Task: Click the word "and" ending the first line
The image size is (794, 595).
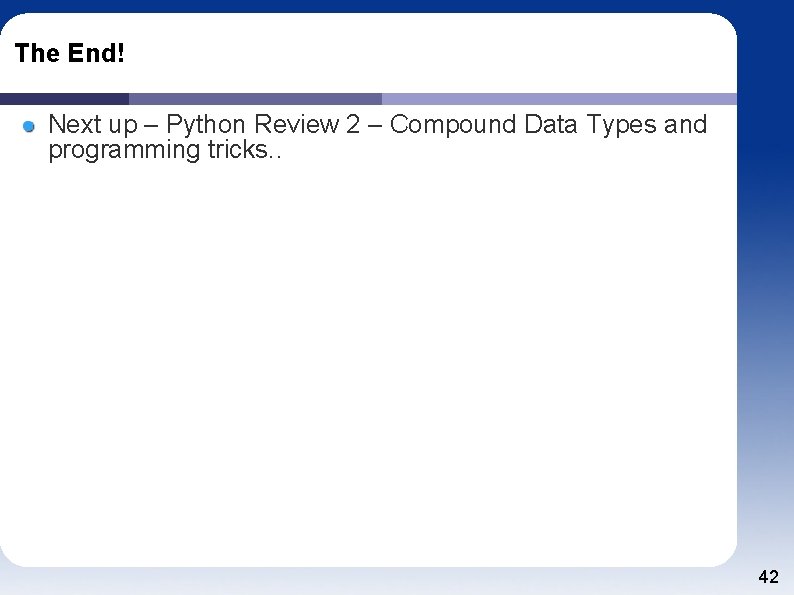Action: tap(685, 125)
